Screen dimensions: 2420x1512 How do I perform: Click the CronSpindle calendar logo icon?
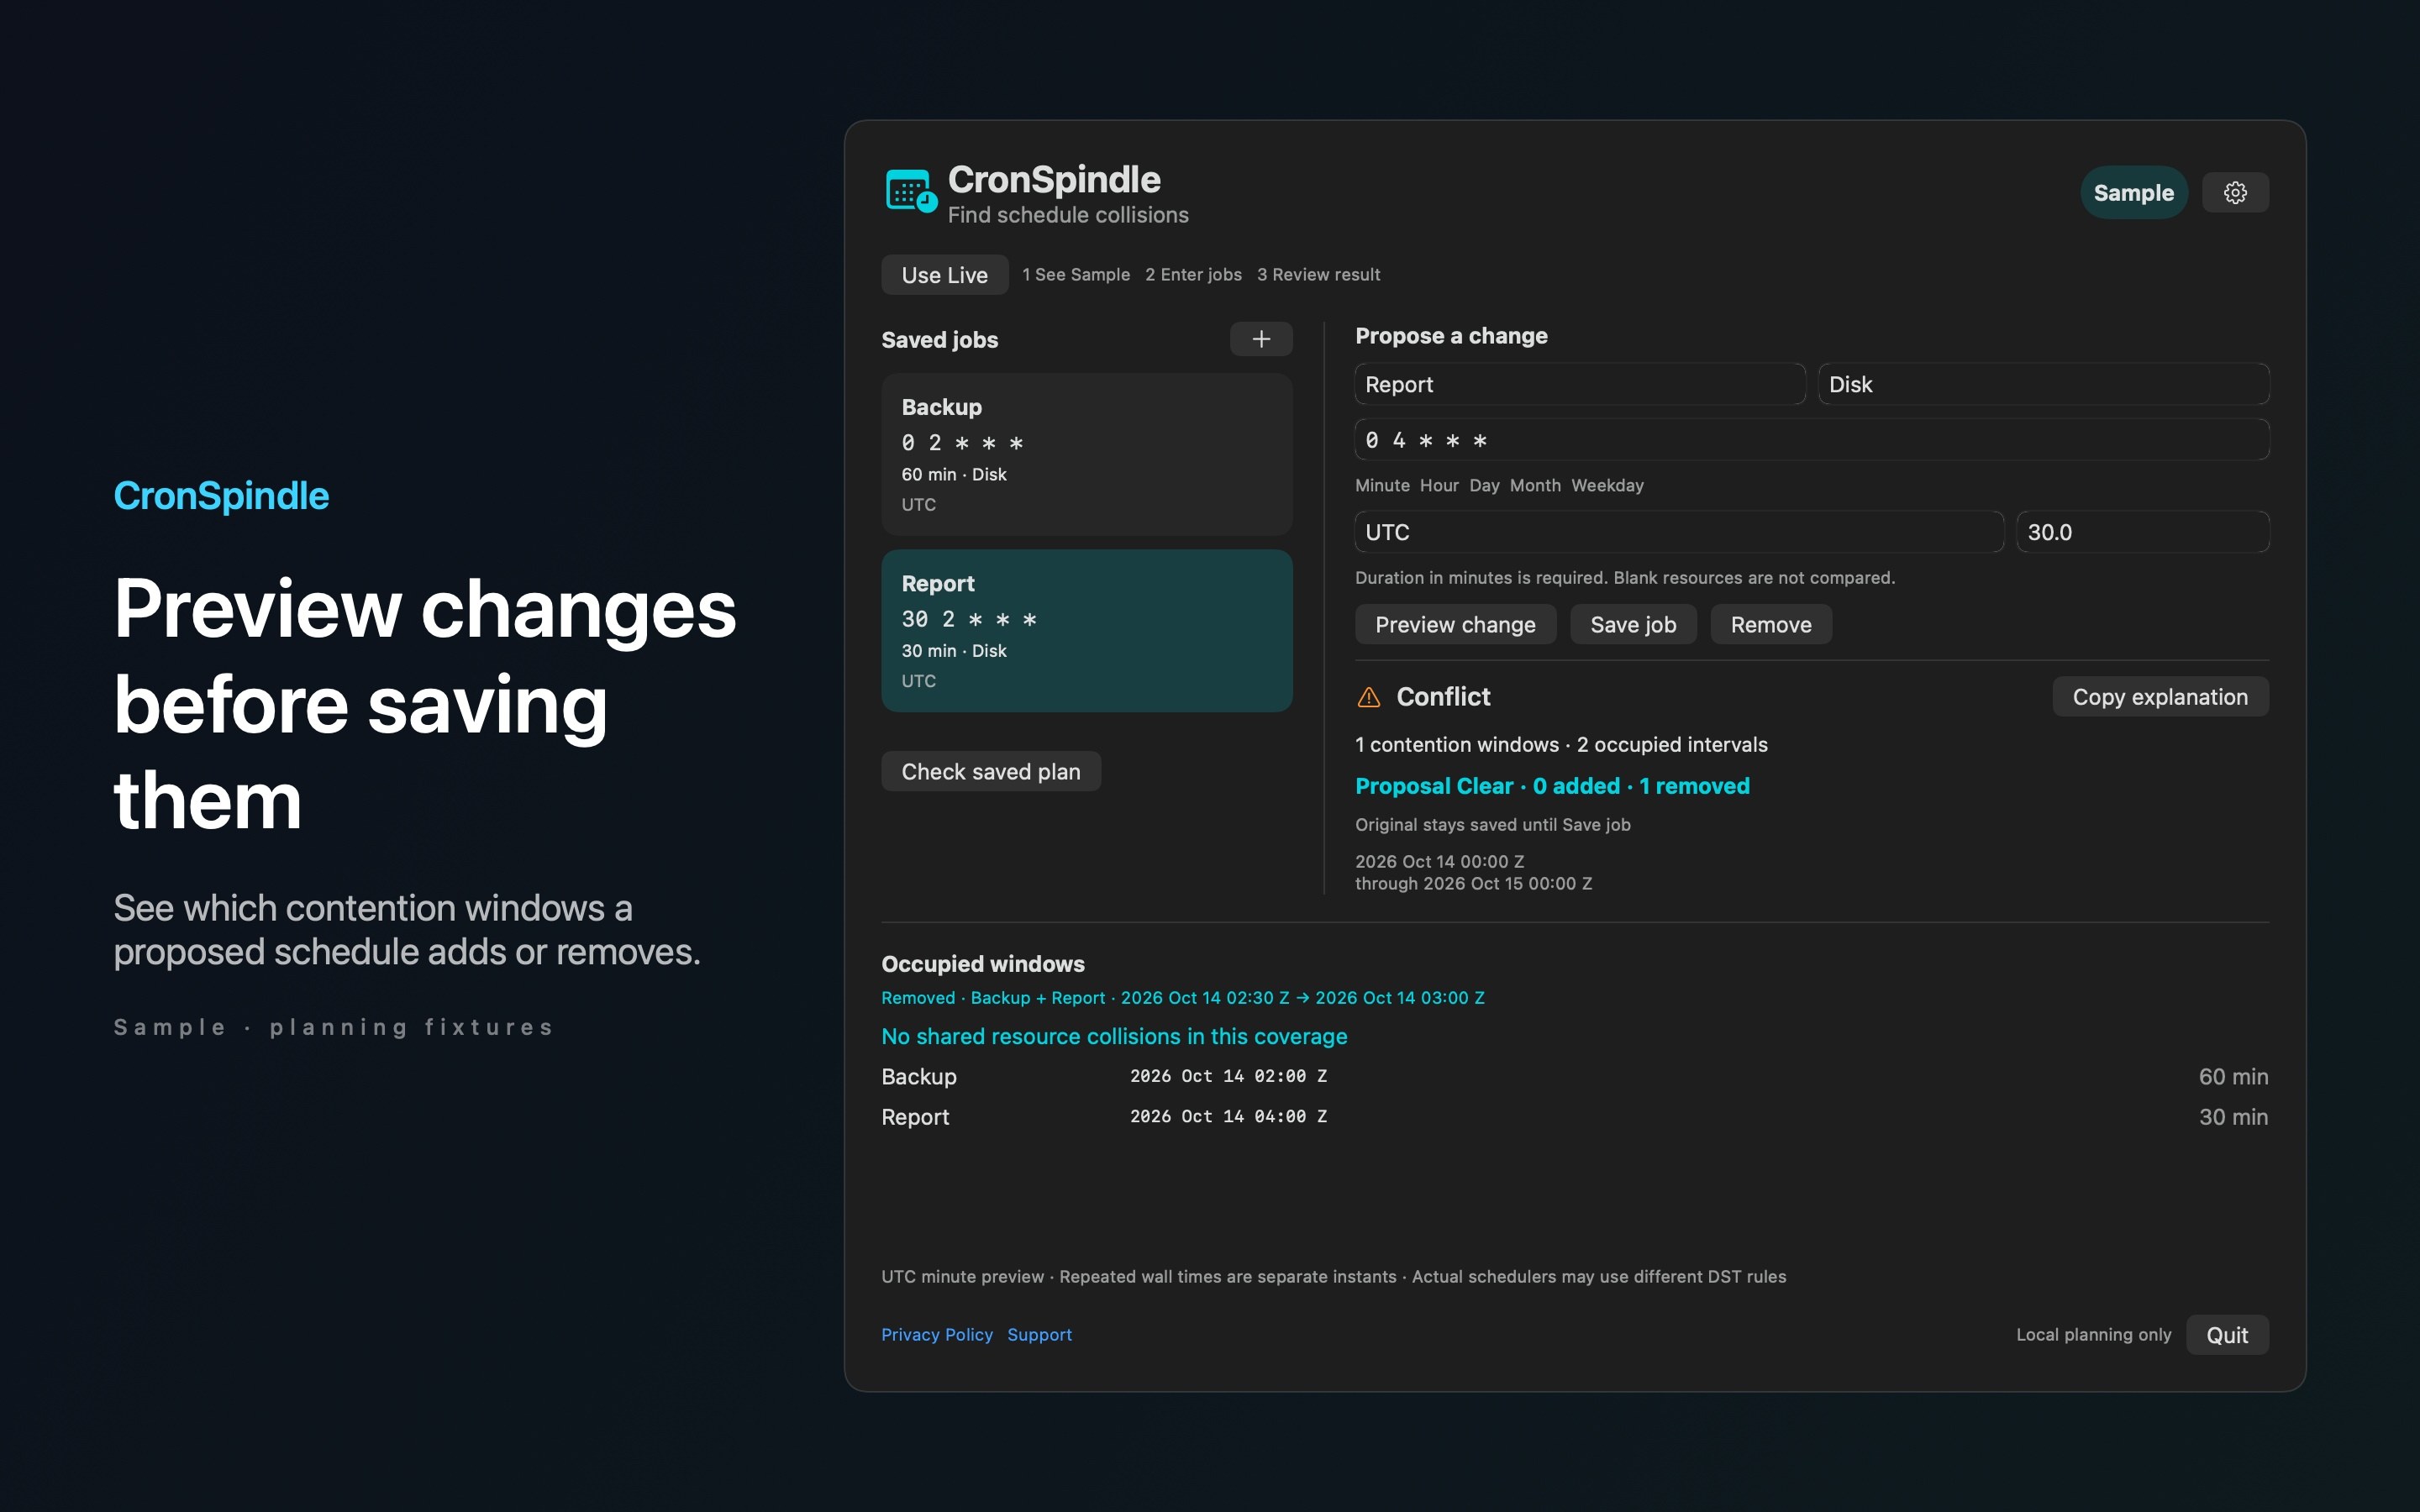pos(911,191)
